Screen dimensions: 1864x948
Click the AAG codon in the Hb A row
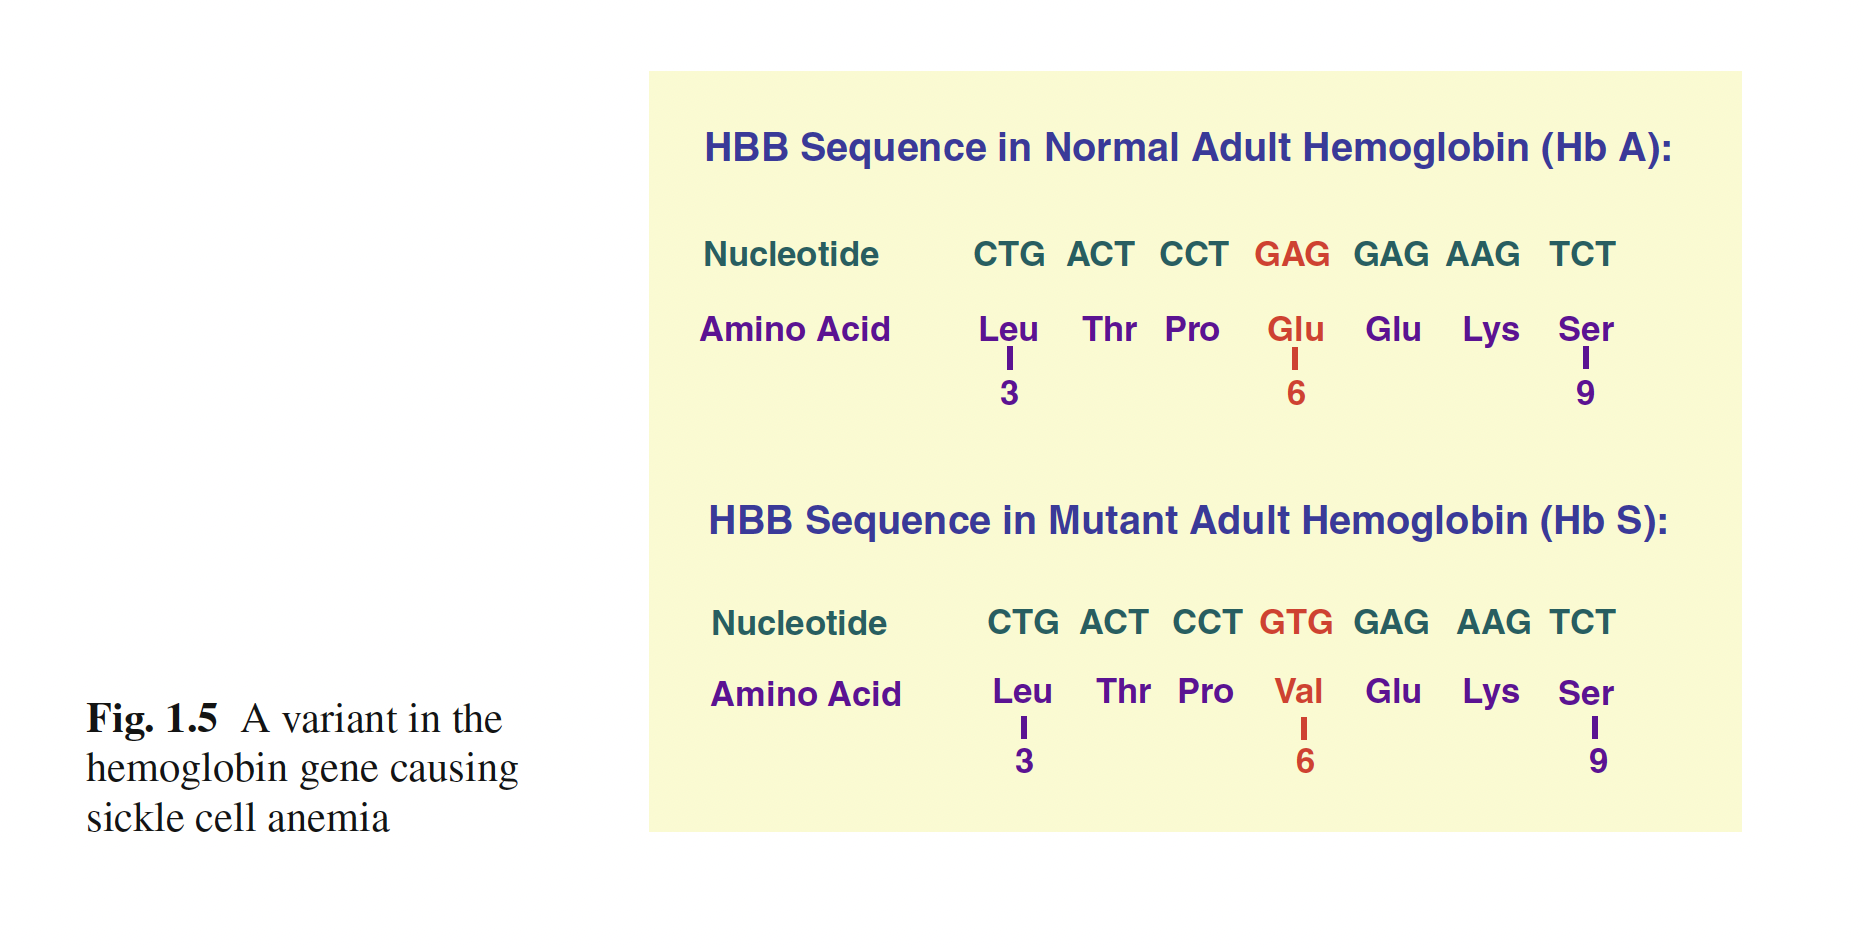point(1483,254)
